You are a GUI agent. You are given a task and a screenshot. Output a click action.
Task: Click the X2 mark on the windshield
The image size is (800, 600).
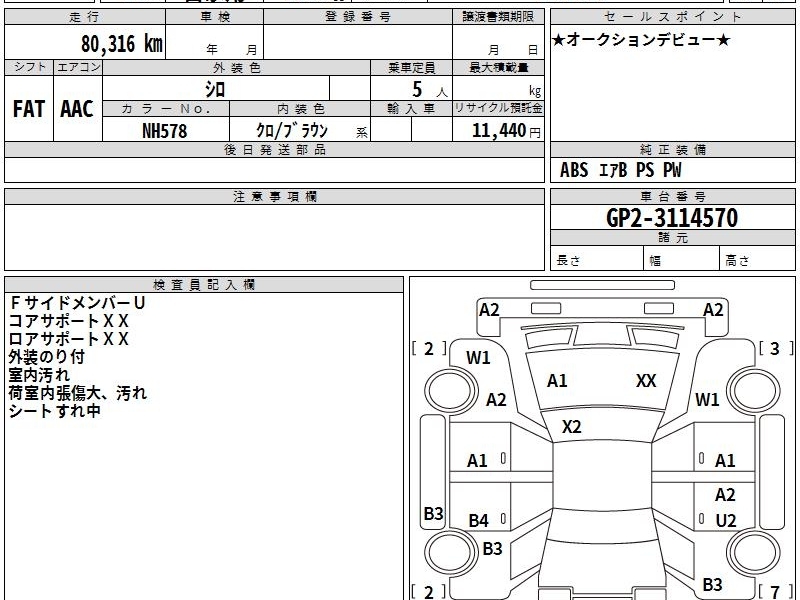[571, 427]
